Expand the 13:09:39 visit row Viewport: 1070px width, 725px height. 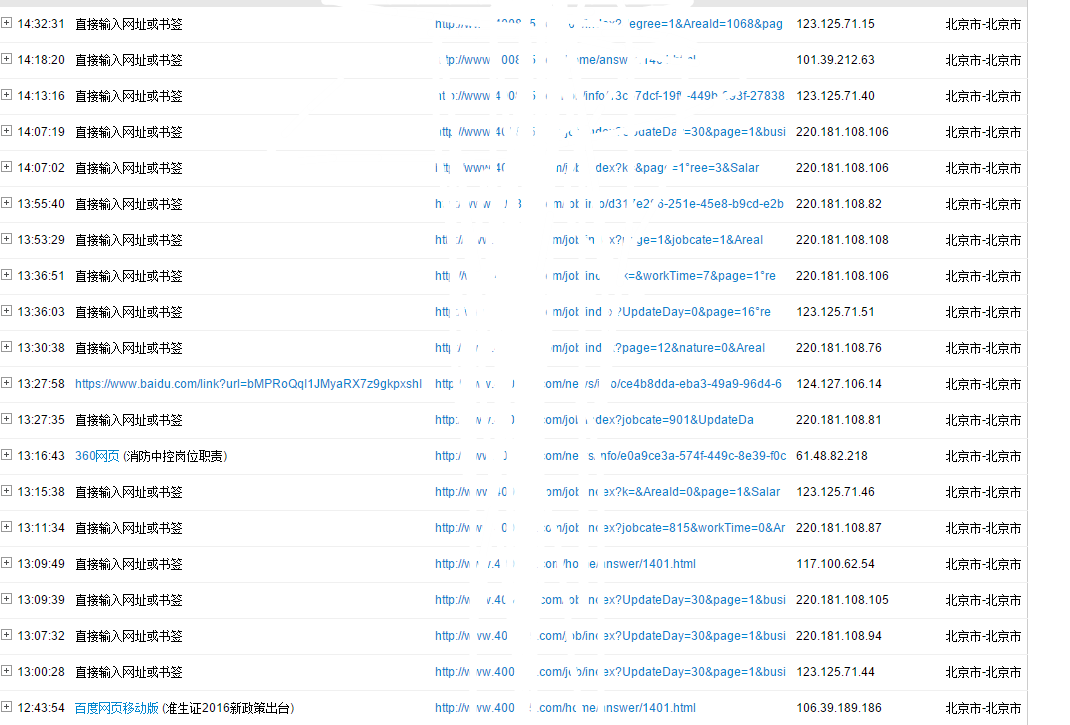pyautogui.click(x=6, y=599)
